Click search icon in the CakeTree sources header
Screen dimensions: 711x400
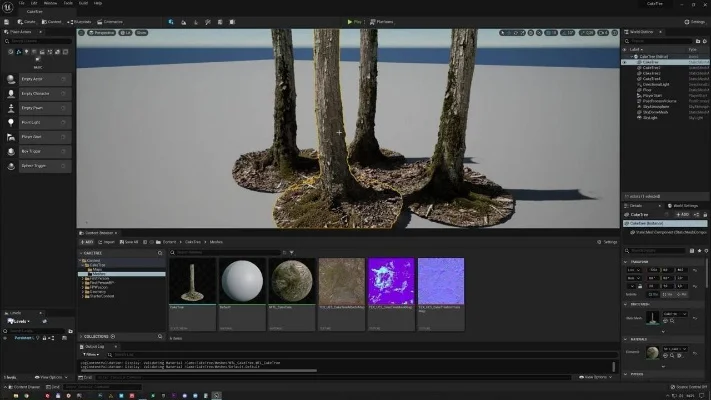tap(160, 253)
